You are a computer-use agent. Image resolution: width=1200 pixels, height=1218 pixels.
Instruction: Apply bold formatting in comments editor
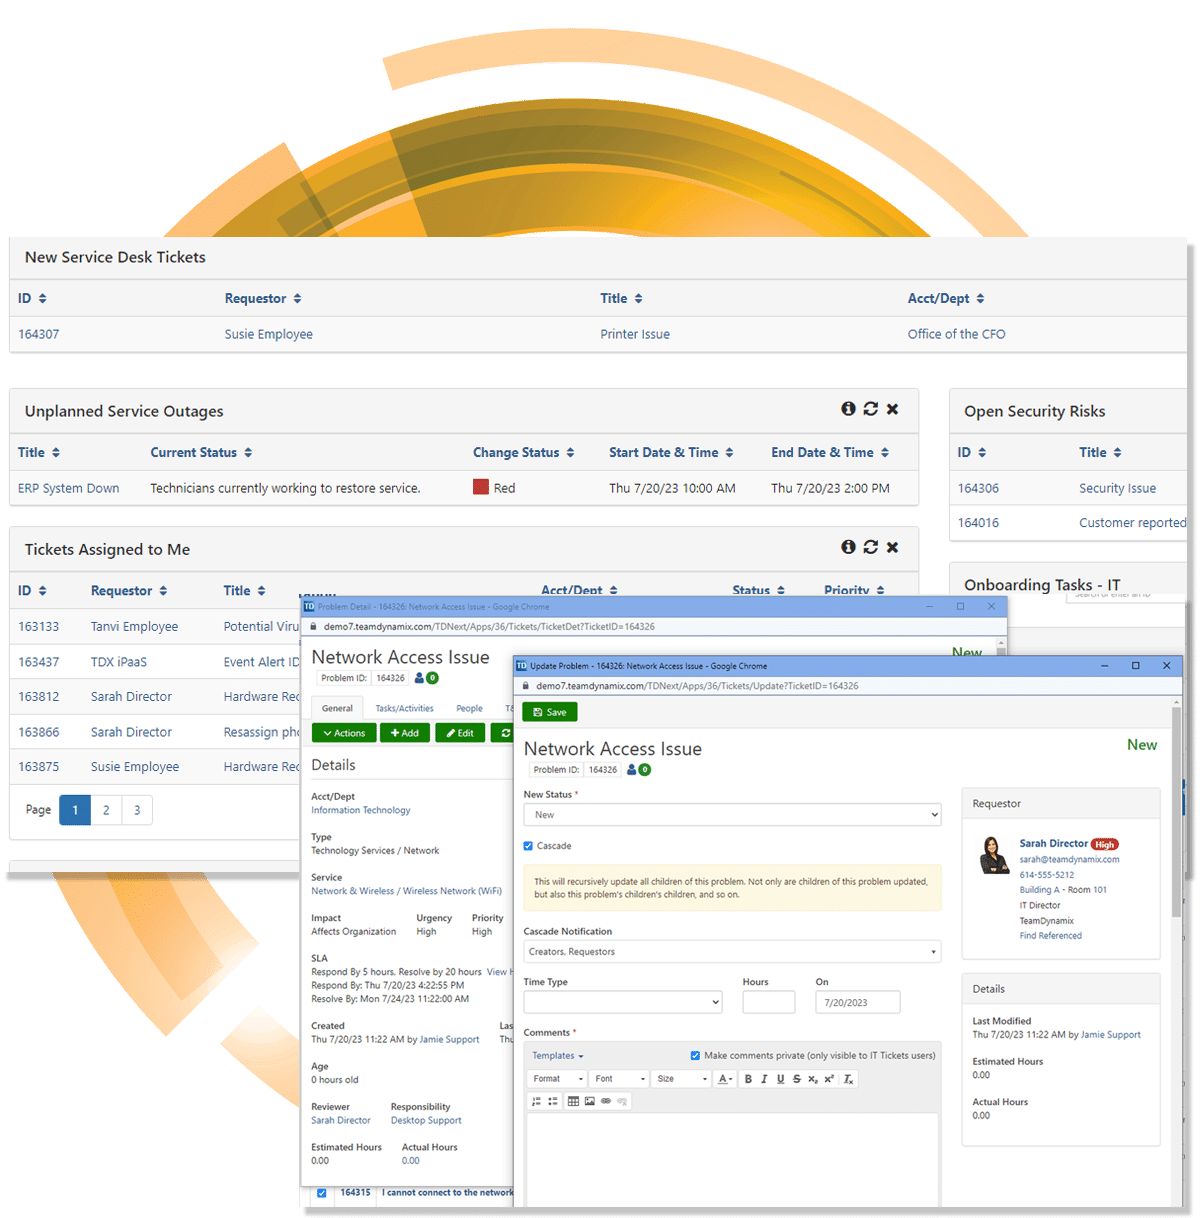[x=748, y=1079]
